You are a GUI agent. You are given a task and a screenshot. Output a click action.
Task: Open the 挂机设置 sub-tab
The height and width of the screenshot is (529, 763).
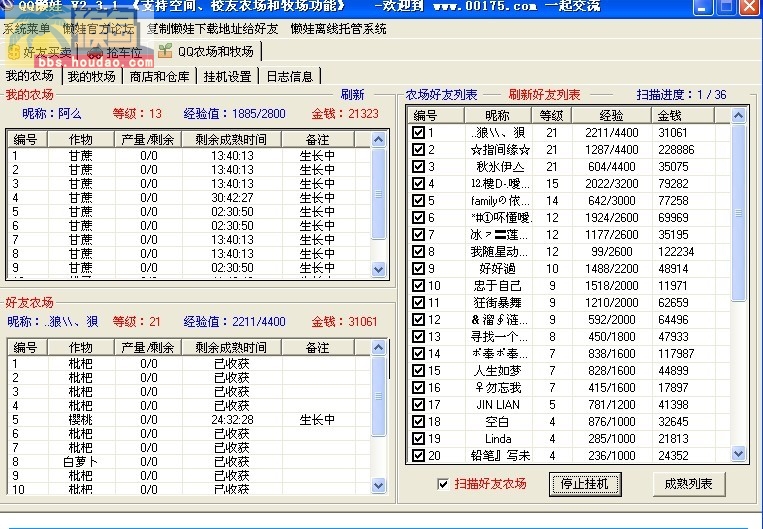(x=227, y=76)
